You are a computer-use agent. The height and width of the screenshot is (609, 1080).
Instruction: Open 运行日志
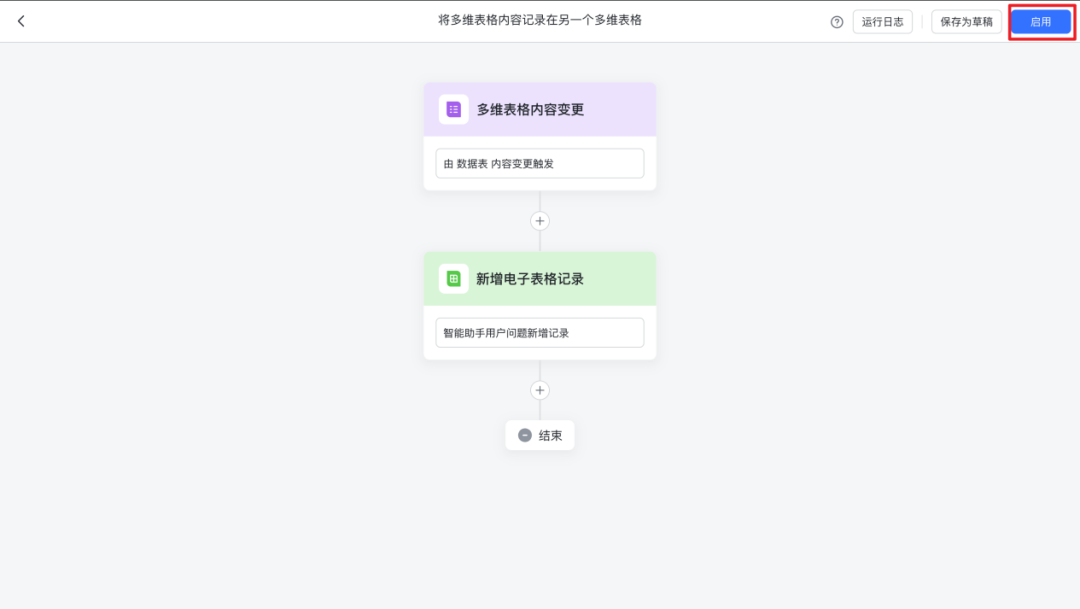point(882,22)
